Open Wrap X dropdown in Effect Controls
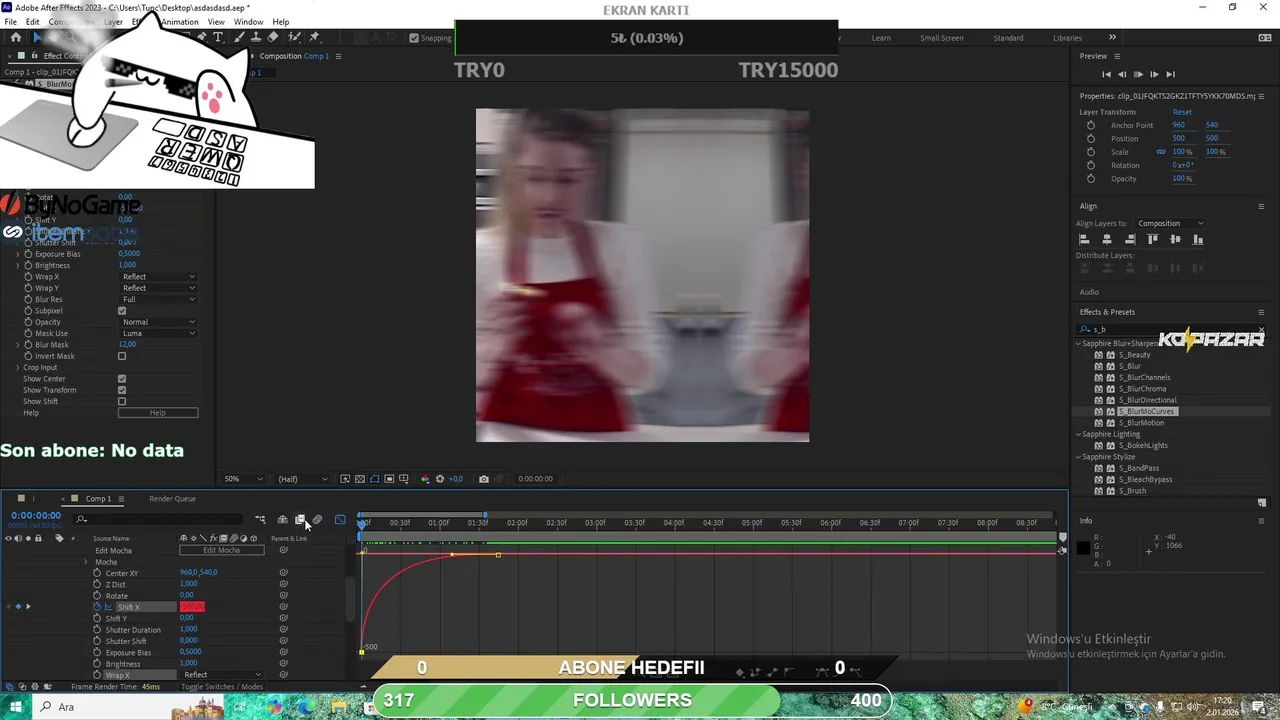 pyautogui.click(x=158, y=277)
